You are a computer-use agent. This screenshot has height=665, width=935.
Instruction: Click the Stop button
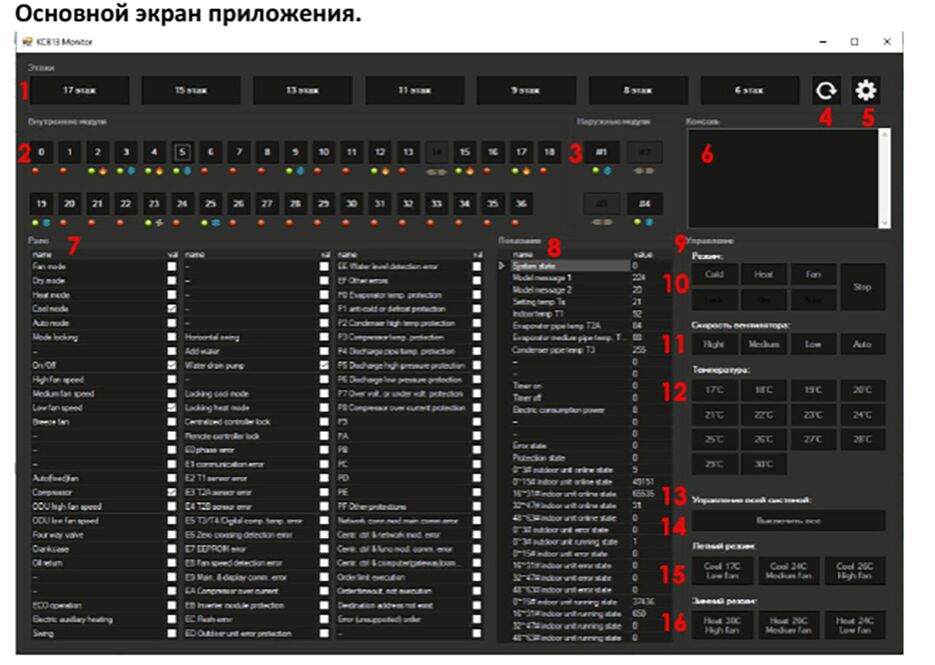[x=862, y=287]
